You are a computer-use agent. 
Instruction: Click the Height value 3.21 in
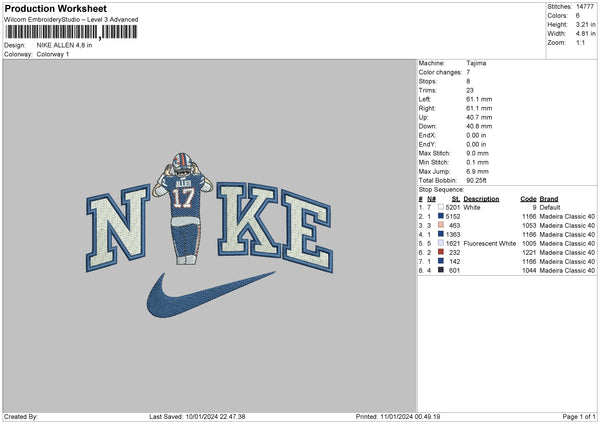pos(585,24)
